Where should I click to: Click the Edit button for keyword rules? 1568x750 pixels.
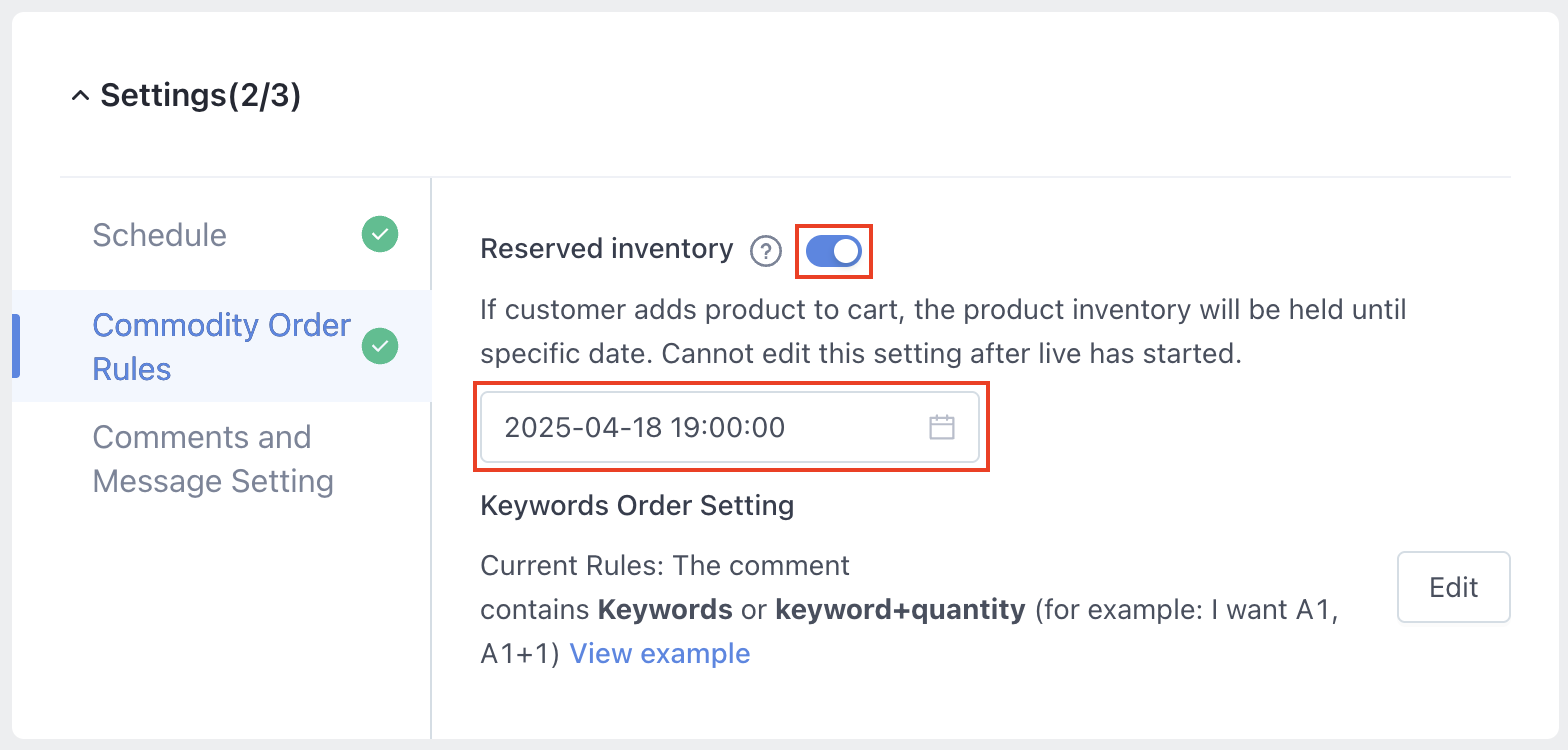click(1453, 587)
